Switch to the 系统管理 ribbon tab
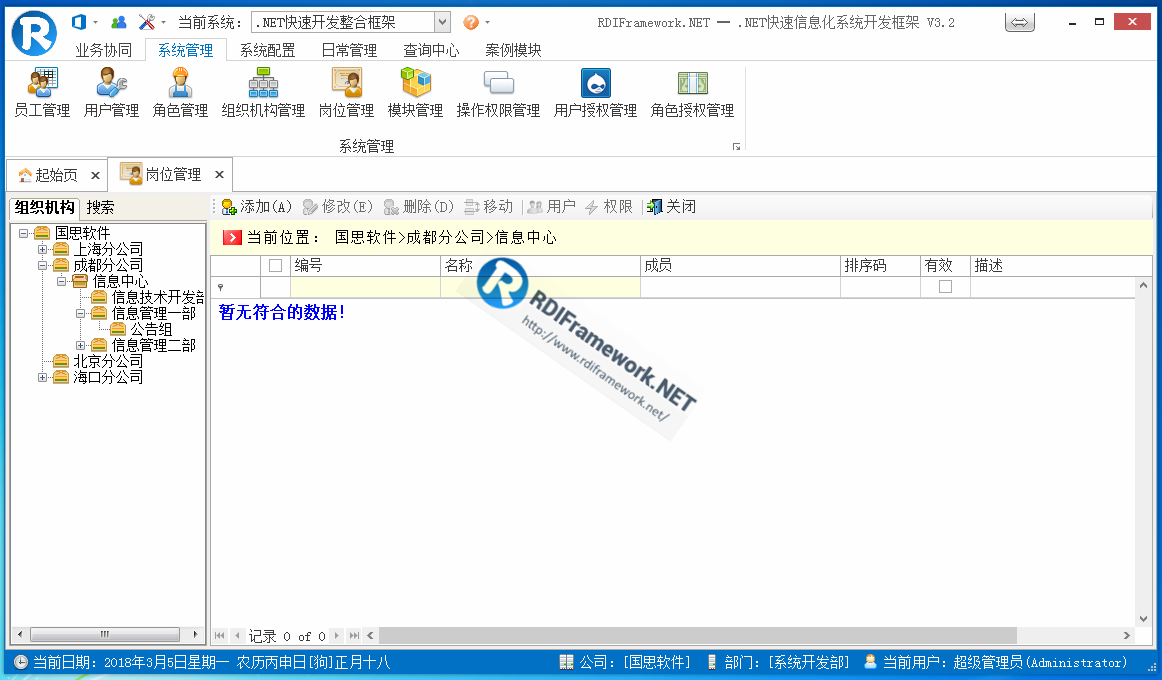The height and width of the screenshot is (680, 1162). coord(185,50)
